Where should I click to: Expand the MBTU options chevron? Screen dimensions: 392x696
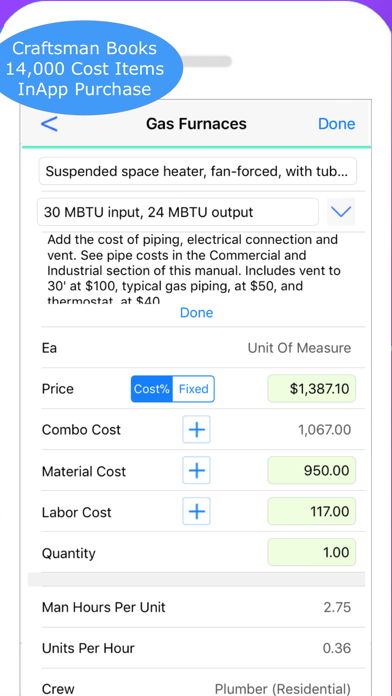coord(341,212)
